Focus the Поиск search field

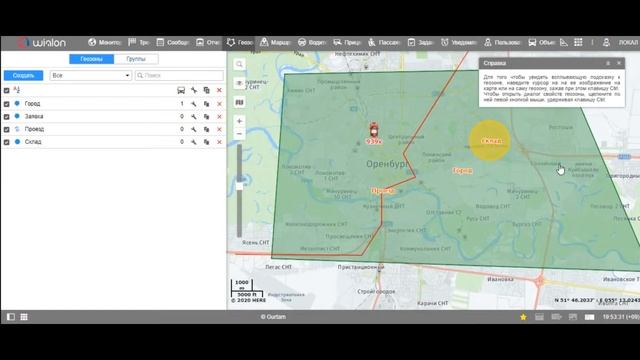179,76
